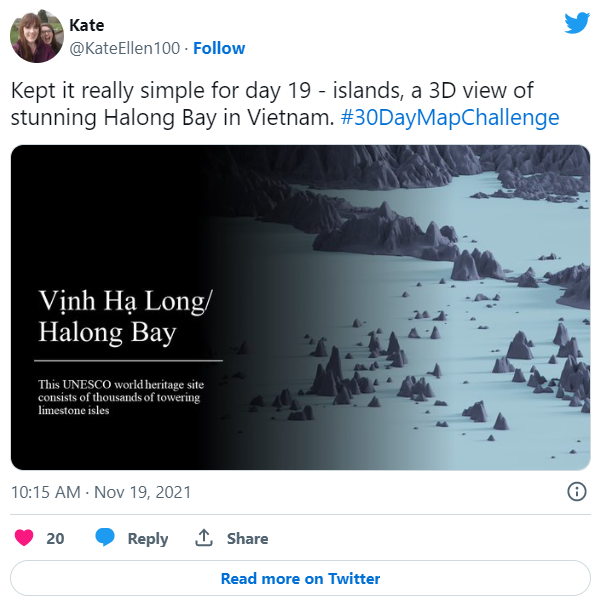Click the Share text label

coord(247,538)
